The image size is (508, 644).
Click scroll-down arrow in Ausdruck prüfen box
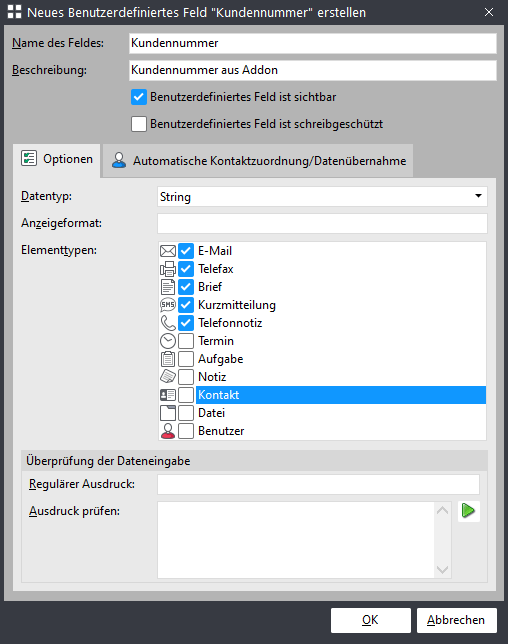[x=442, y=570]
